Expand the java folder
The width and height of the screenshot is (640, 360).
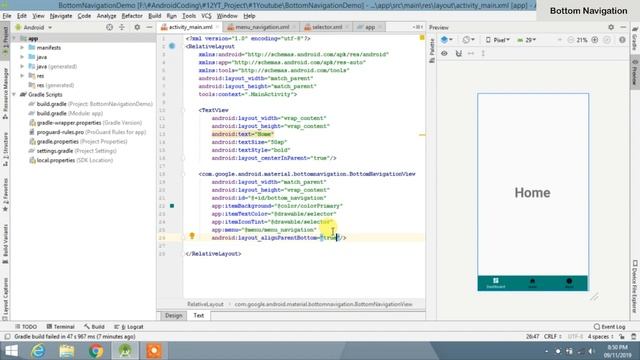pyautogui.click(x=22, y=57)
